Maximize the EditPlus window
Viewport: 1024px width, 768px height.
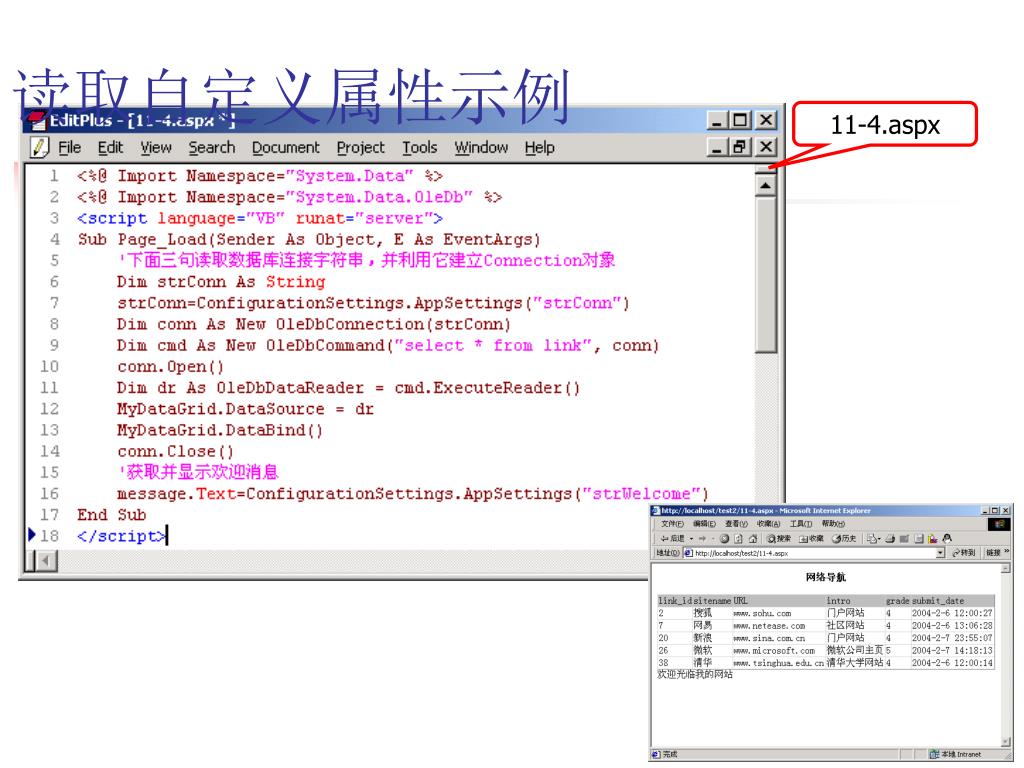point(740,120)
